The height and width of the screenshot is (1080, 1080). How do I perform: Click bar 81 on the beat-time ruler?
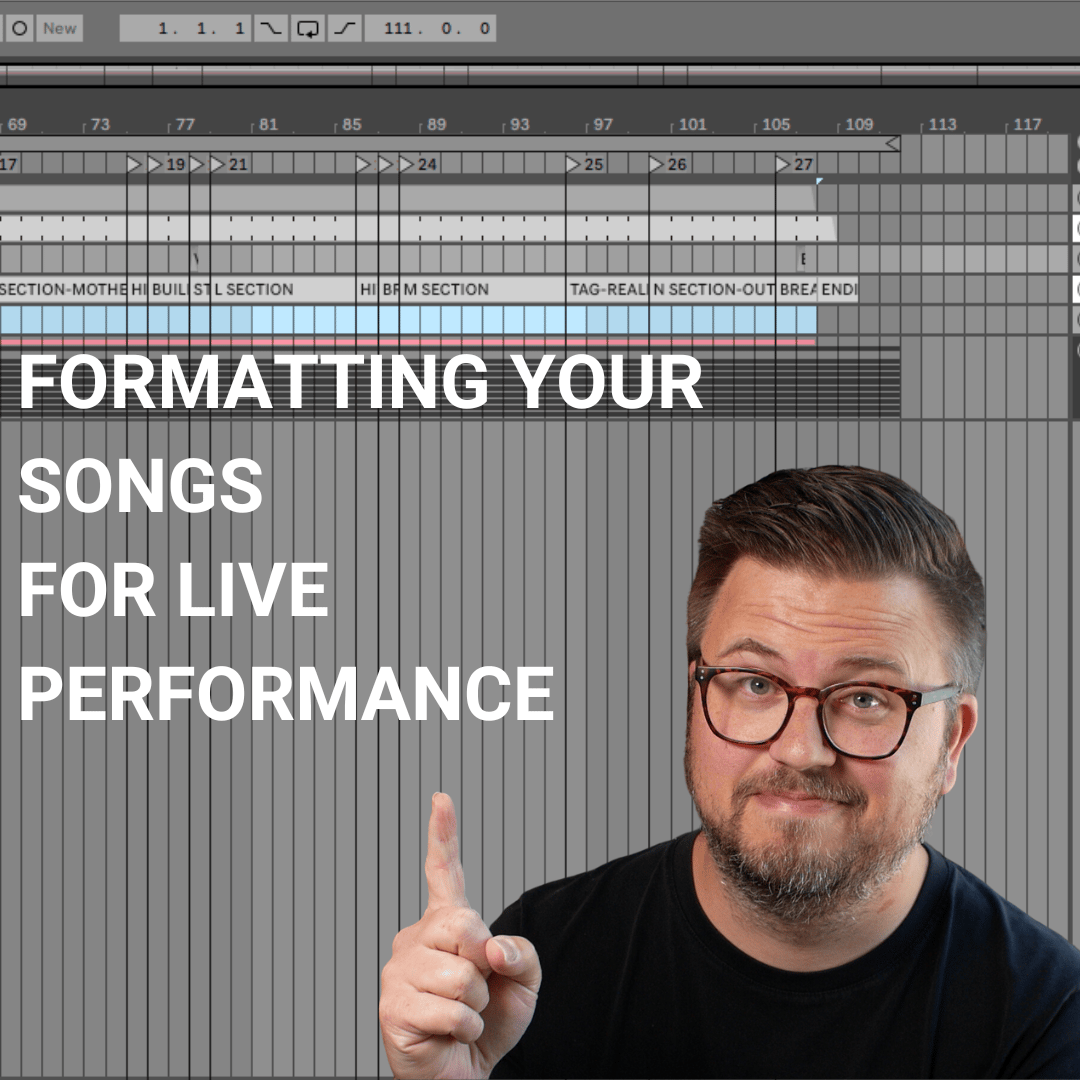pyautogui.click(x=268, y=125)
